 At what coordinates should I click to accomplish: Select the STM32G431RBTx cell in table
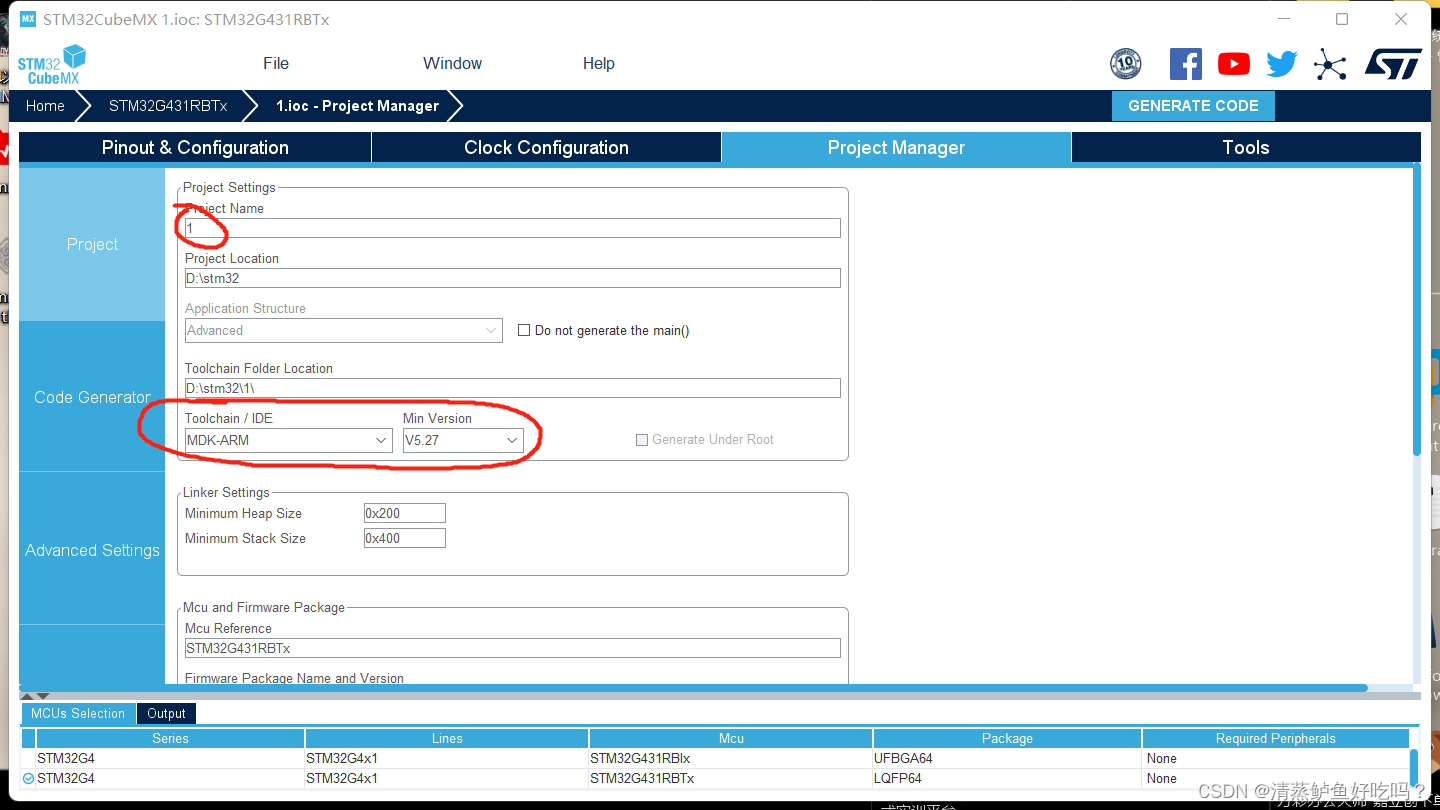731,778
